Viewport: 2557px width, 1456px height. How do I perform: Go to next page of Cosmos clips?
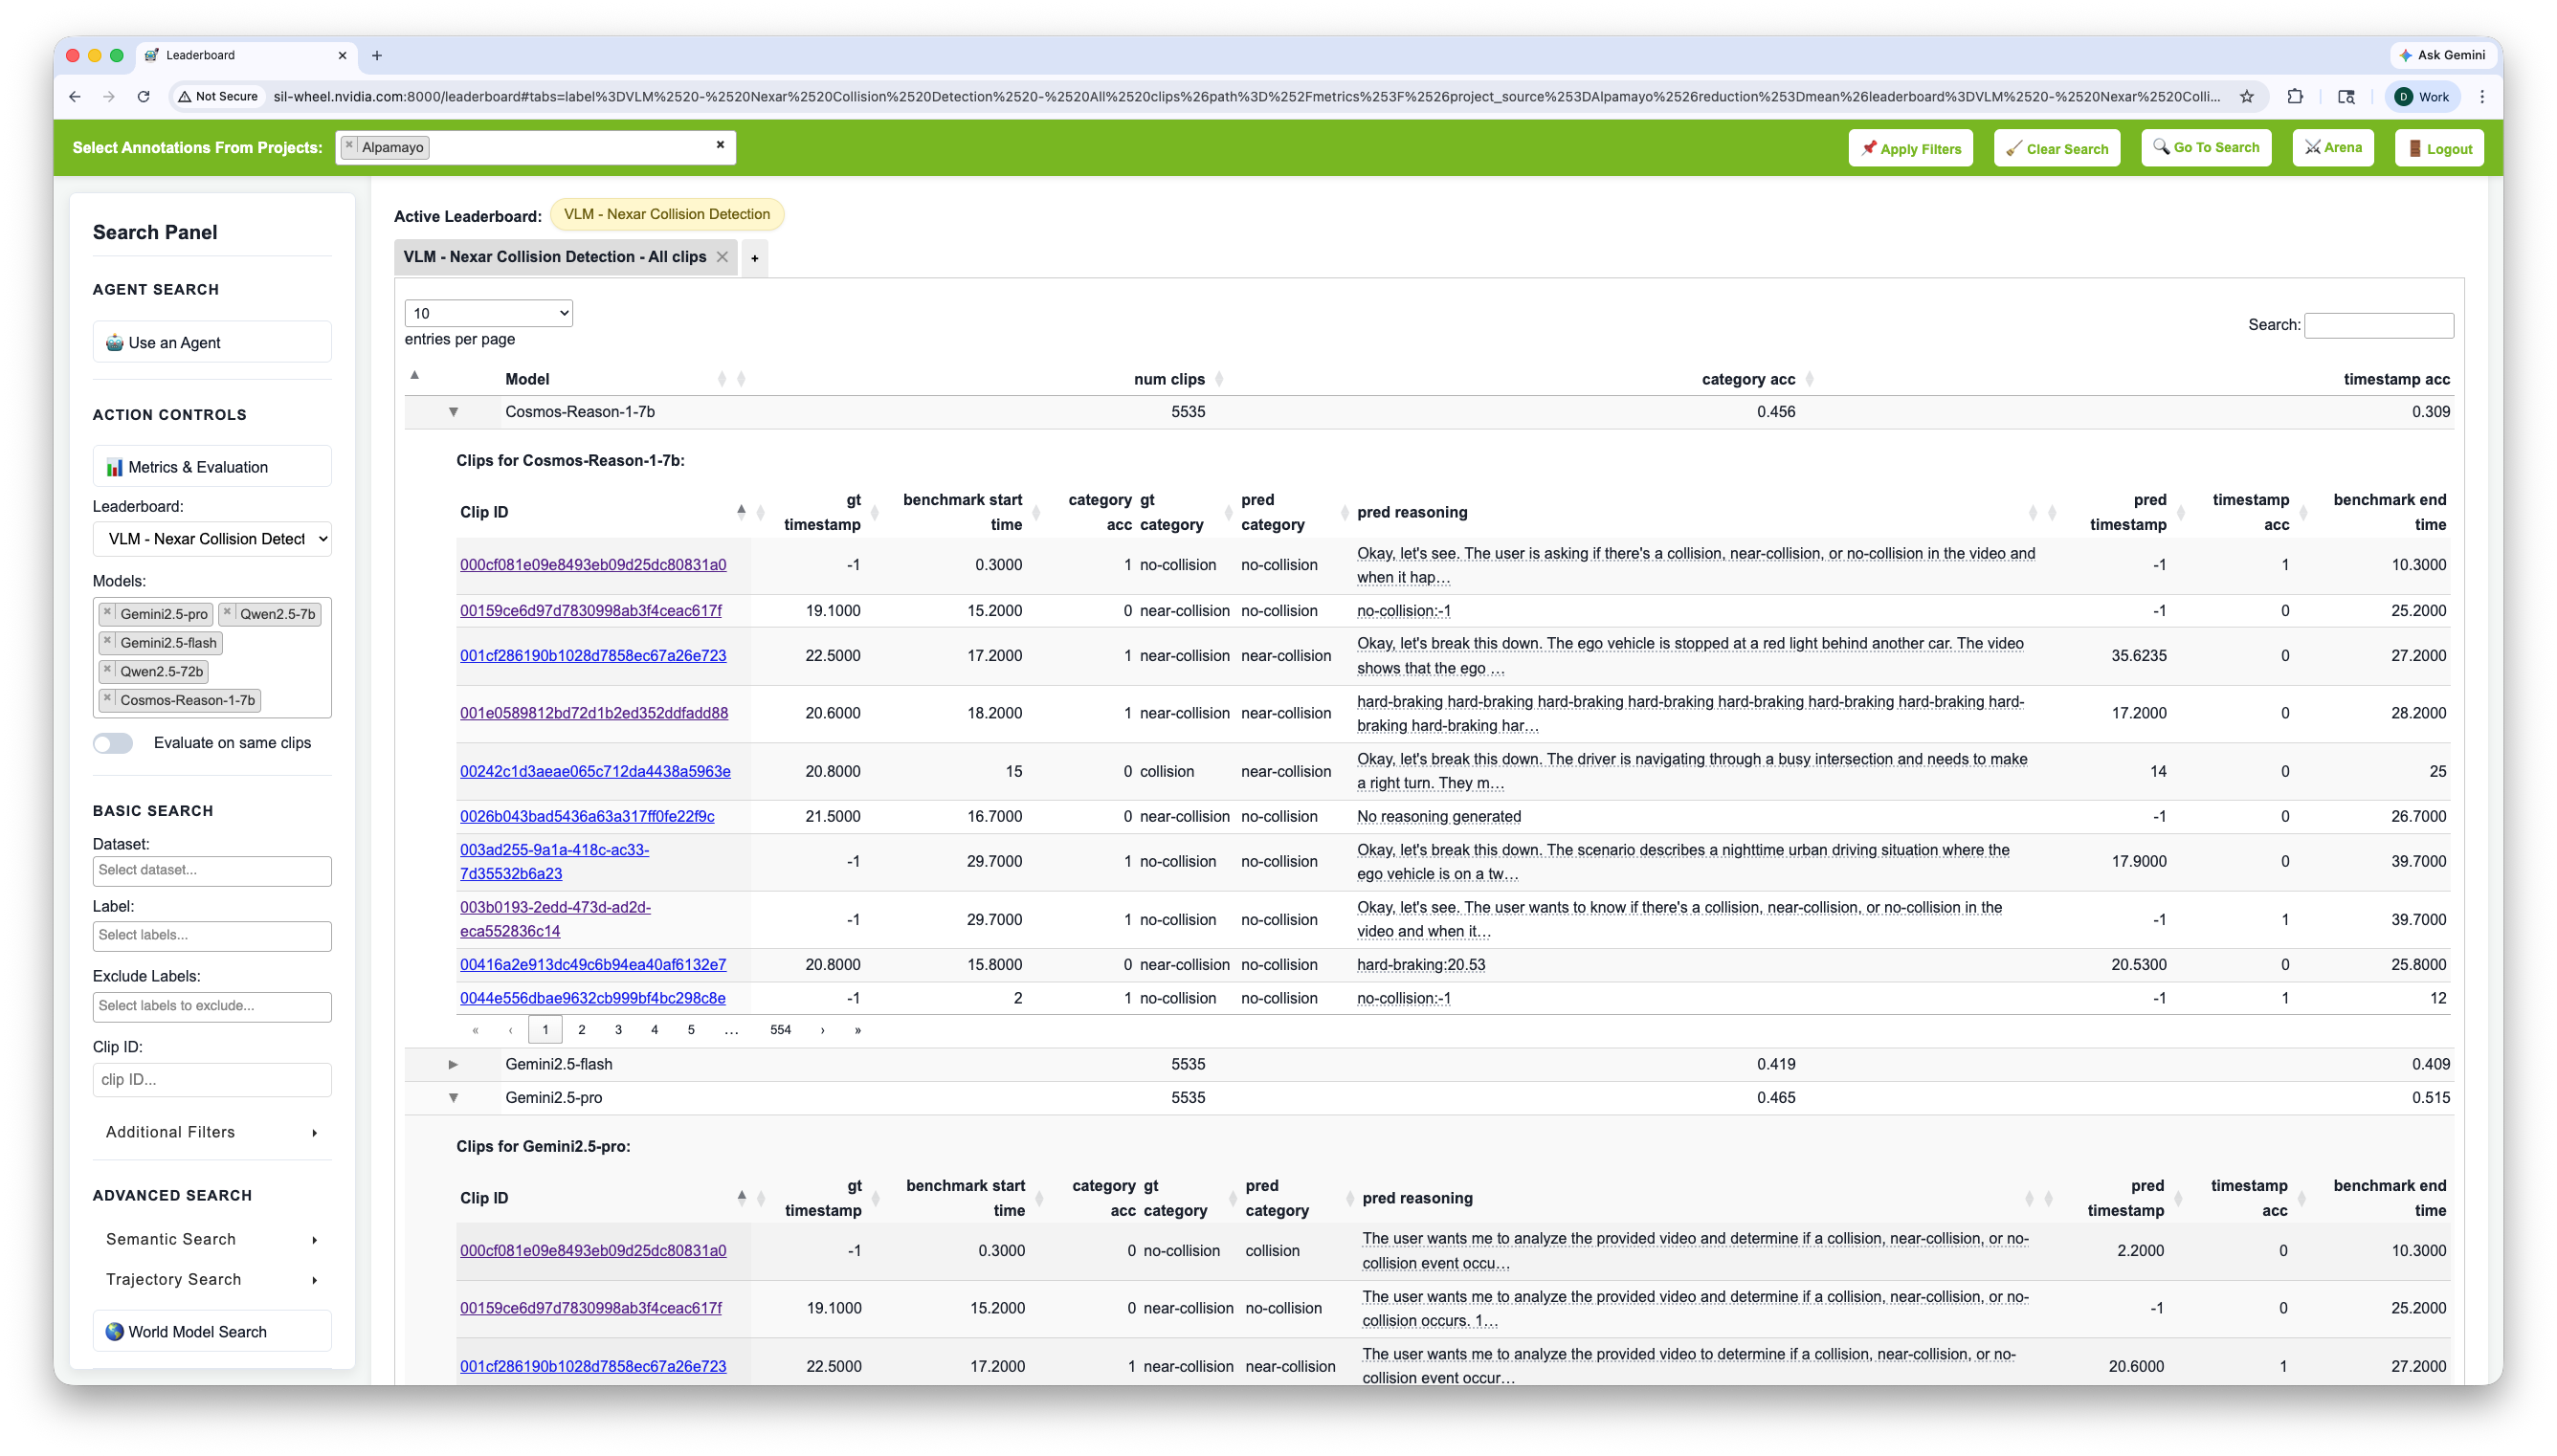pos(823,1029)
